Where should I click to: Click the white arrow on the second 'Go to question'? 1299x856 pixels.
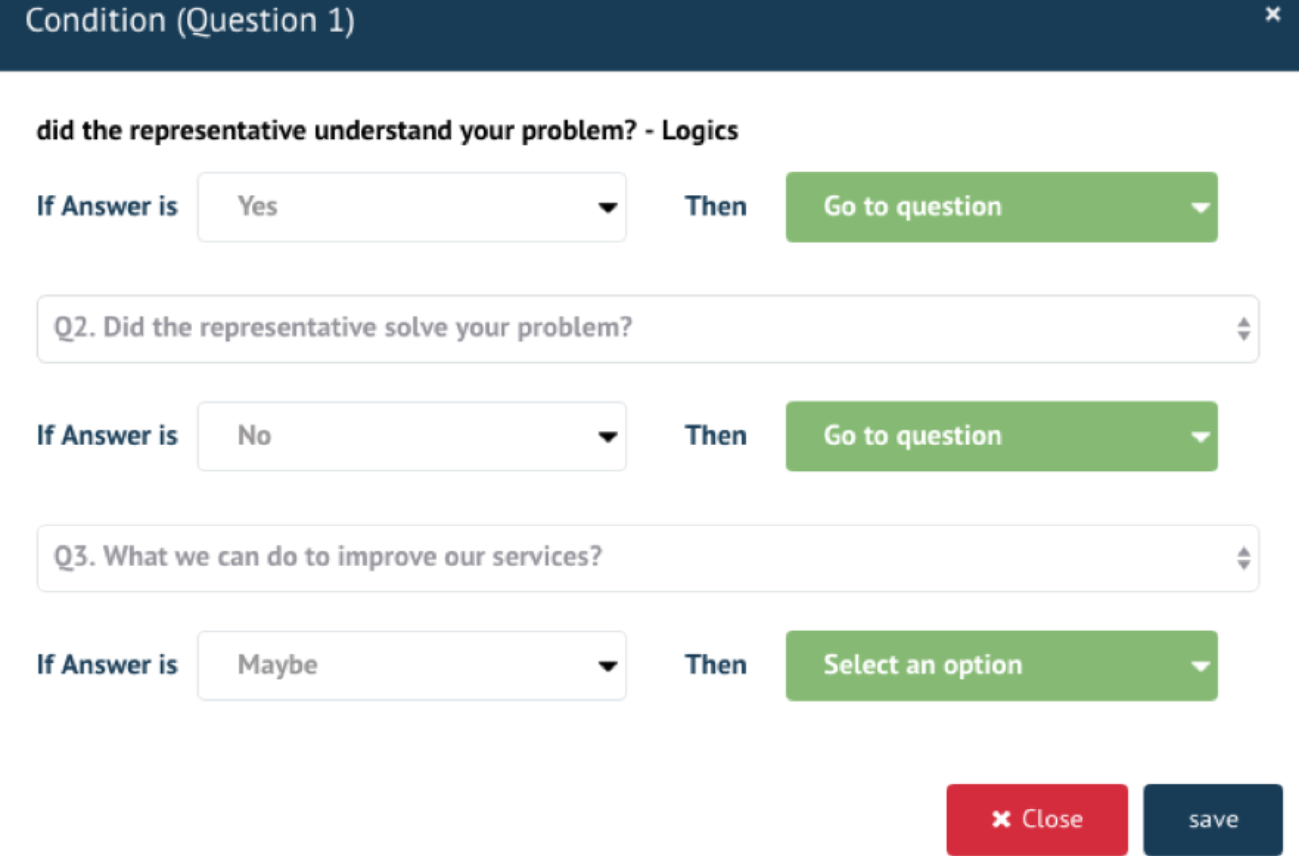point(1200,437)
